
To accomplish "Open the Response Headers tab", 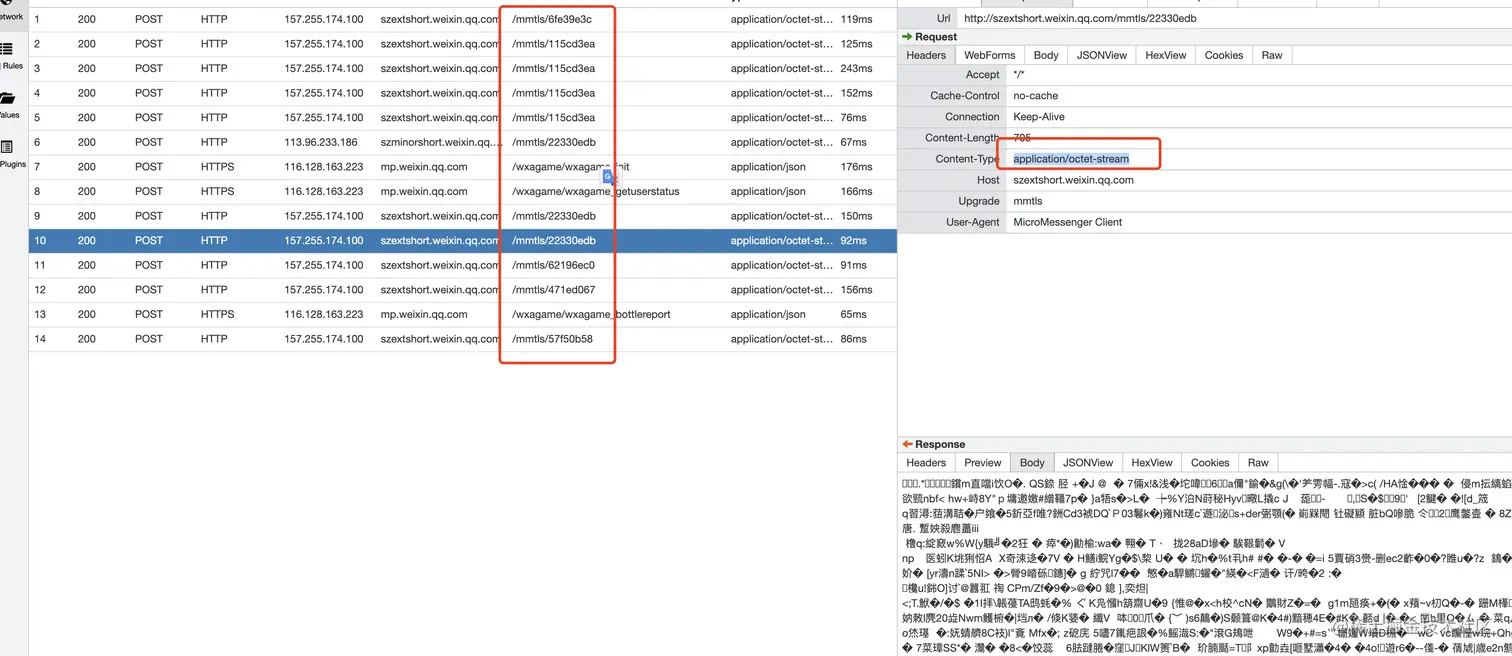I will click(x=926, y=462).
